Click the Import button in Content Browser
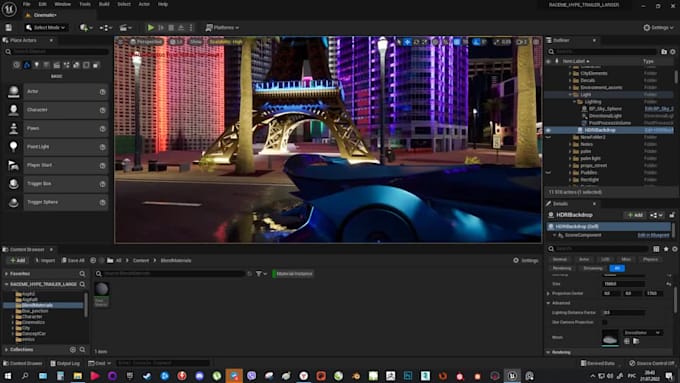Image resolution: width=680 pixels, height=383 pixels. (45, 260)
